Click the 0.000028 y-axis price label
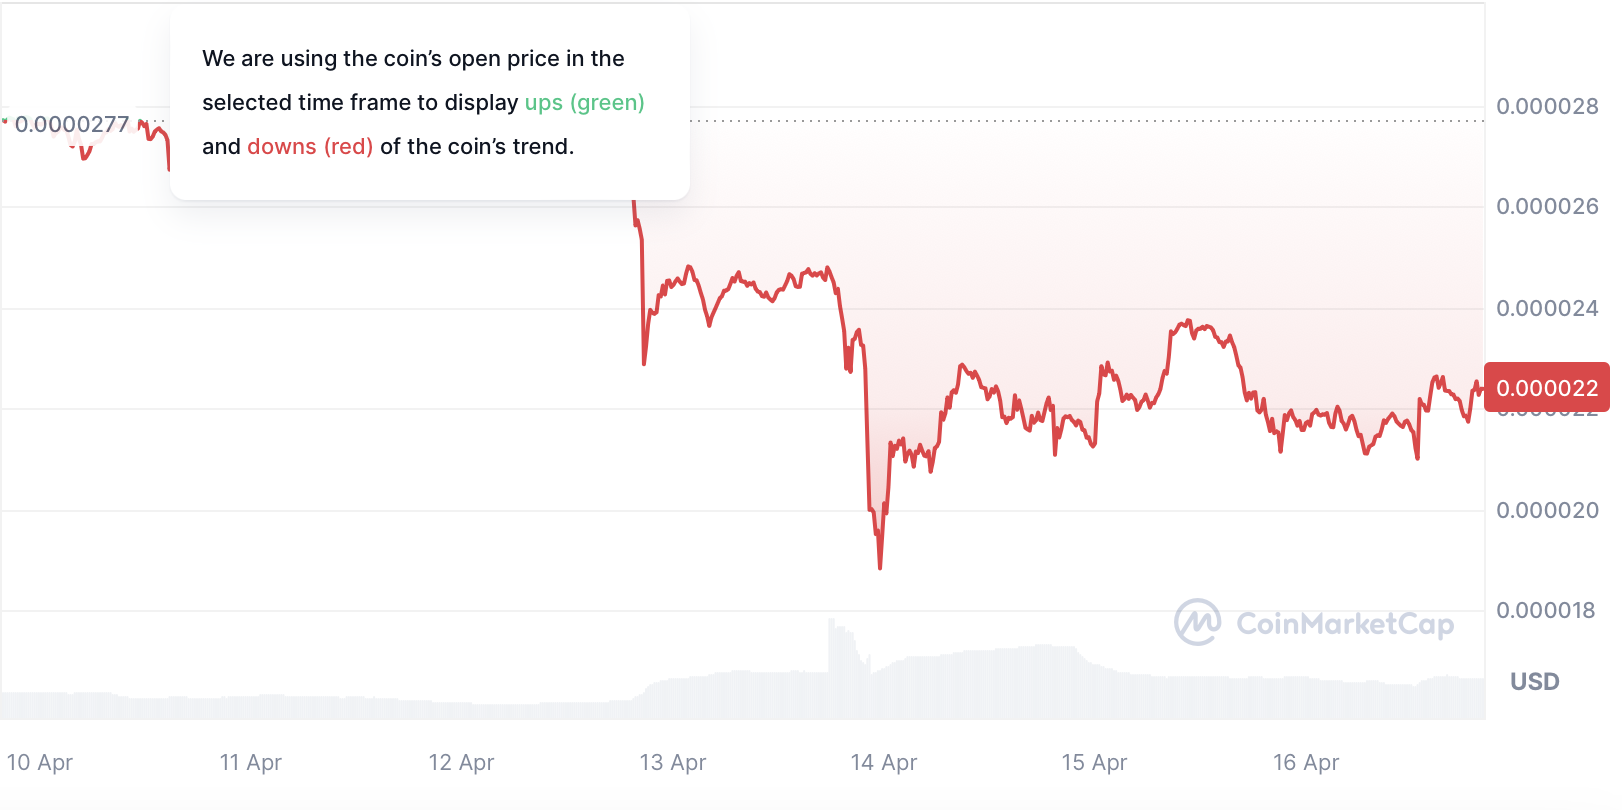 pyautogui.click(x=1547, y=106)
